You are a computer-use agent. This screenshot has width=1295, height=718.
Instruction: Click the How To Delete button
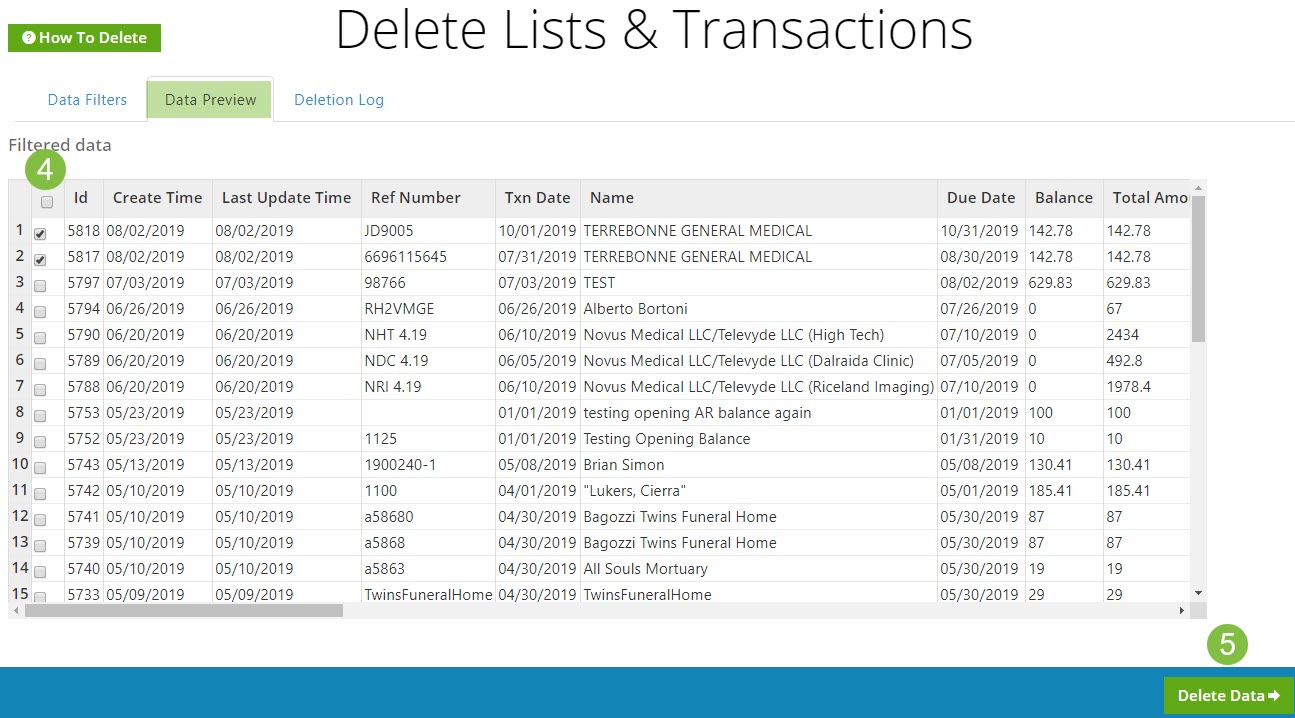pos(84,38)
